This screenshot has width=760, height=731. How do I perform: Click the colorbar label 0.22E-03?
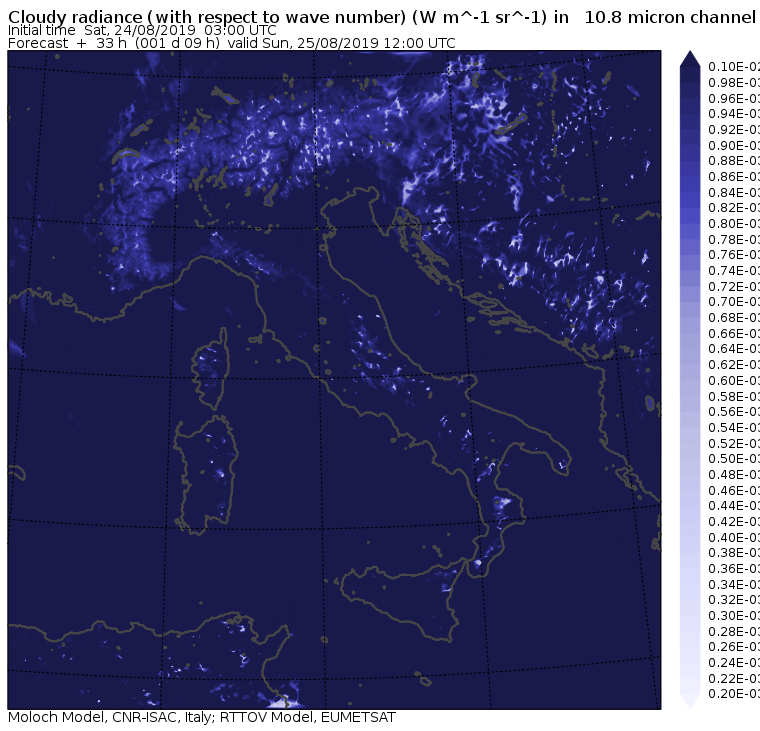[734, 679]
